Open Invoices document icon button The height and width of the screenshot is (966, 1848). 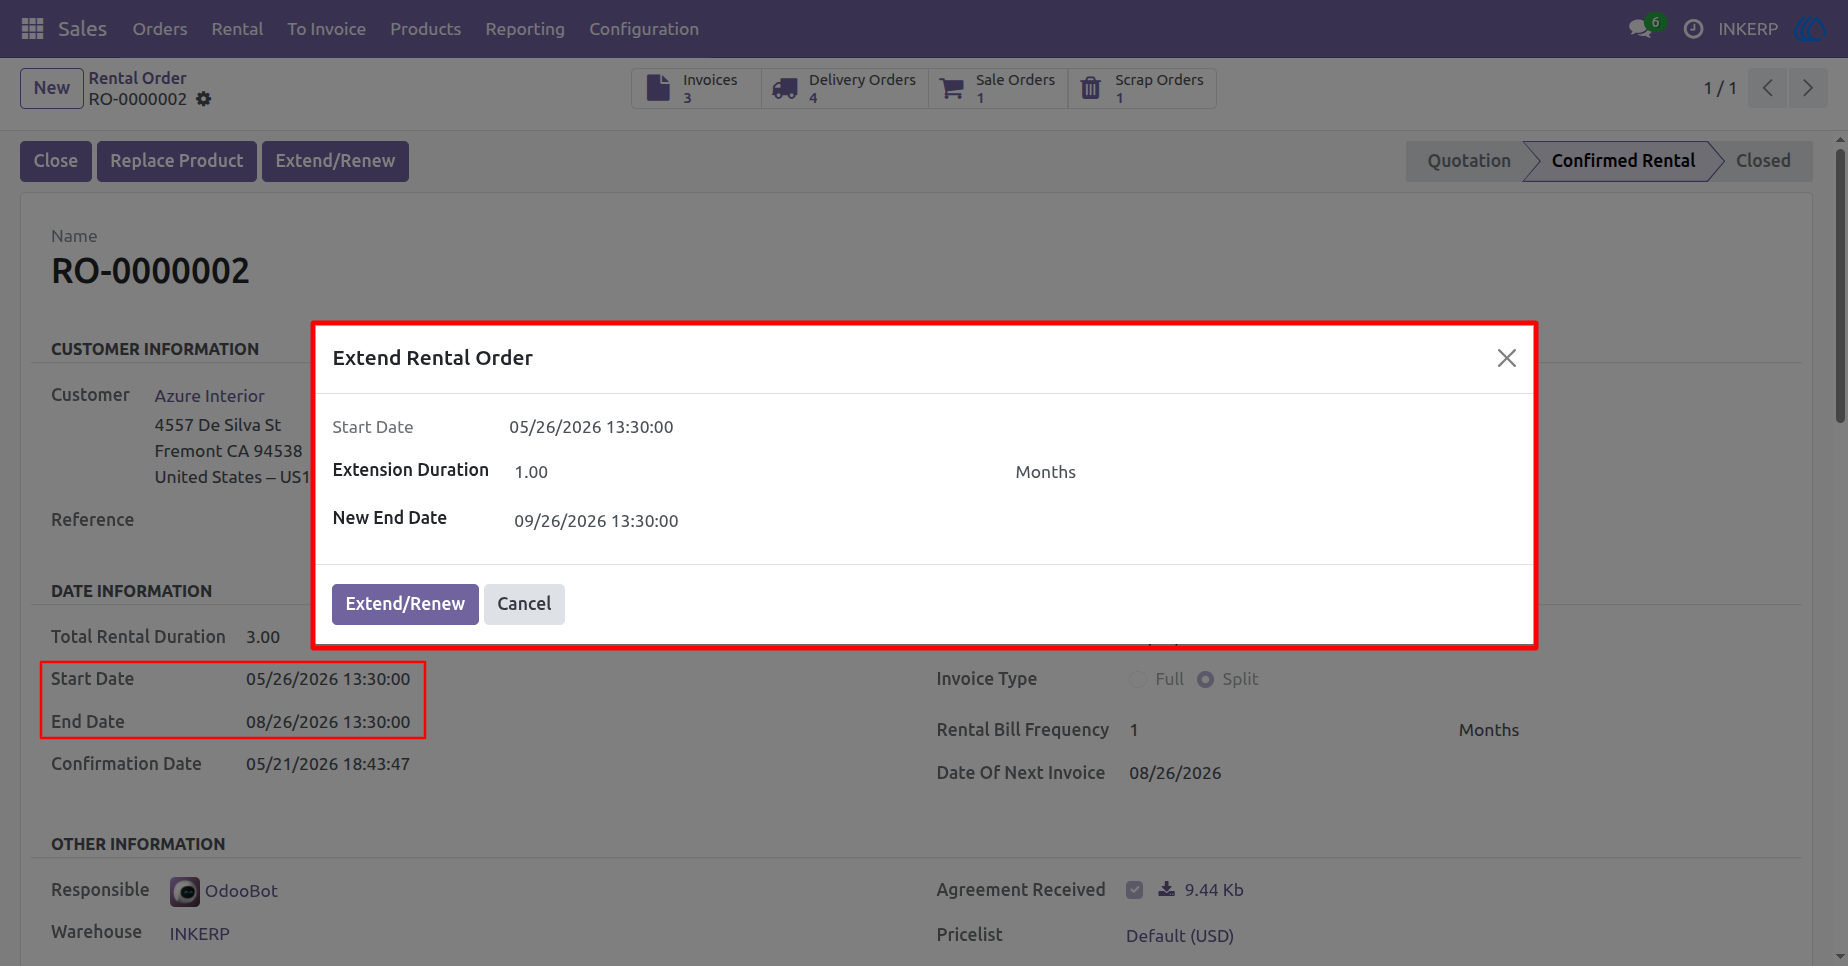coord(658,88)
